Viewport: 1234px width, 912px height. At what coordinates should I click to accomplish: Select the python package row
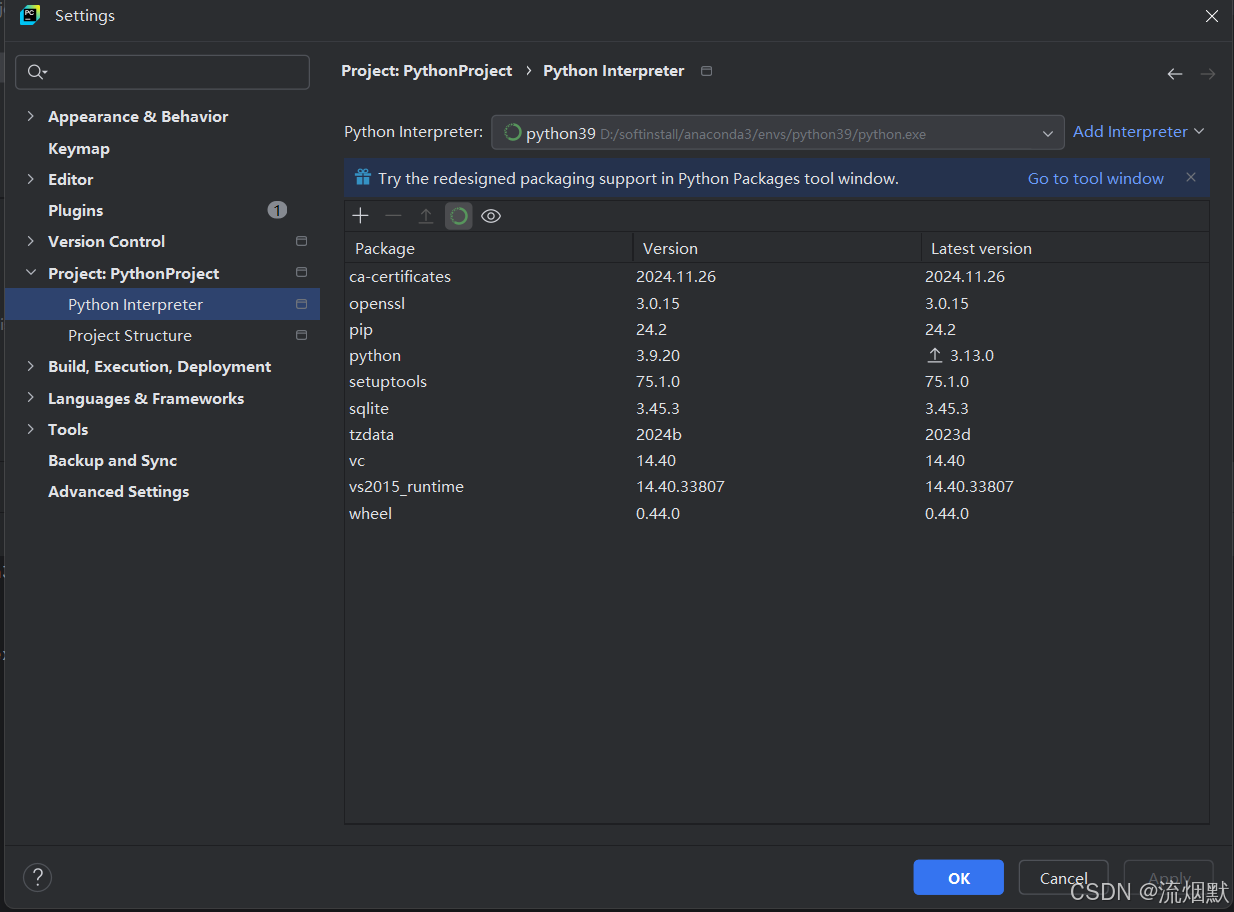777,355
